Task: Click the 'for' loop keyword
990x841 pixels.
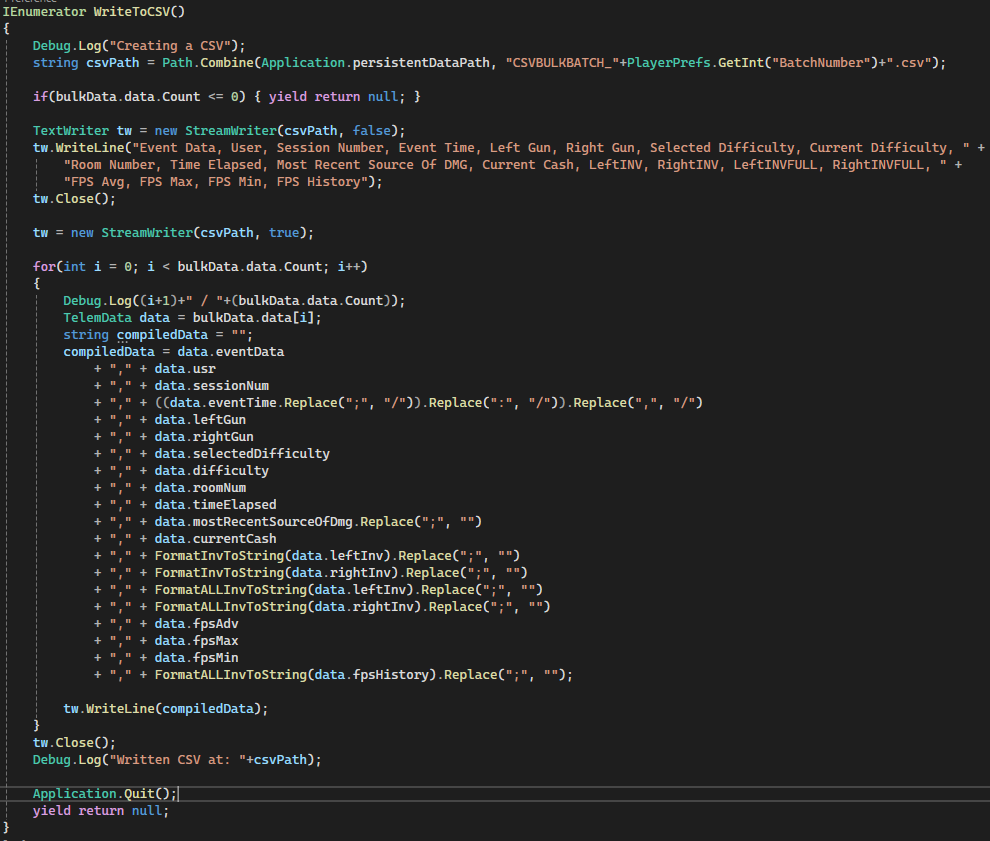Action: click(44, 267)
